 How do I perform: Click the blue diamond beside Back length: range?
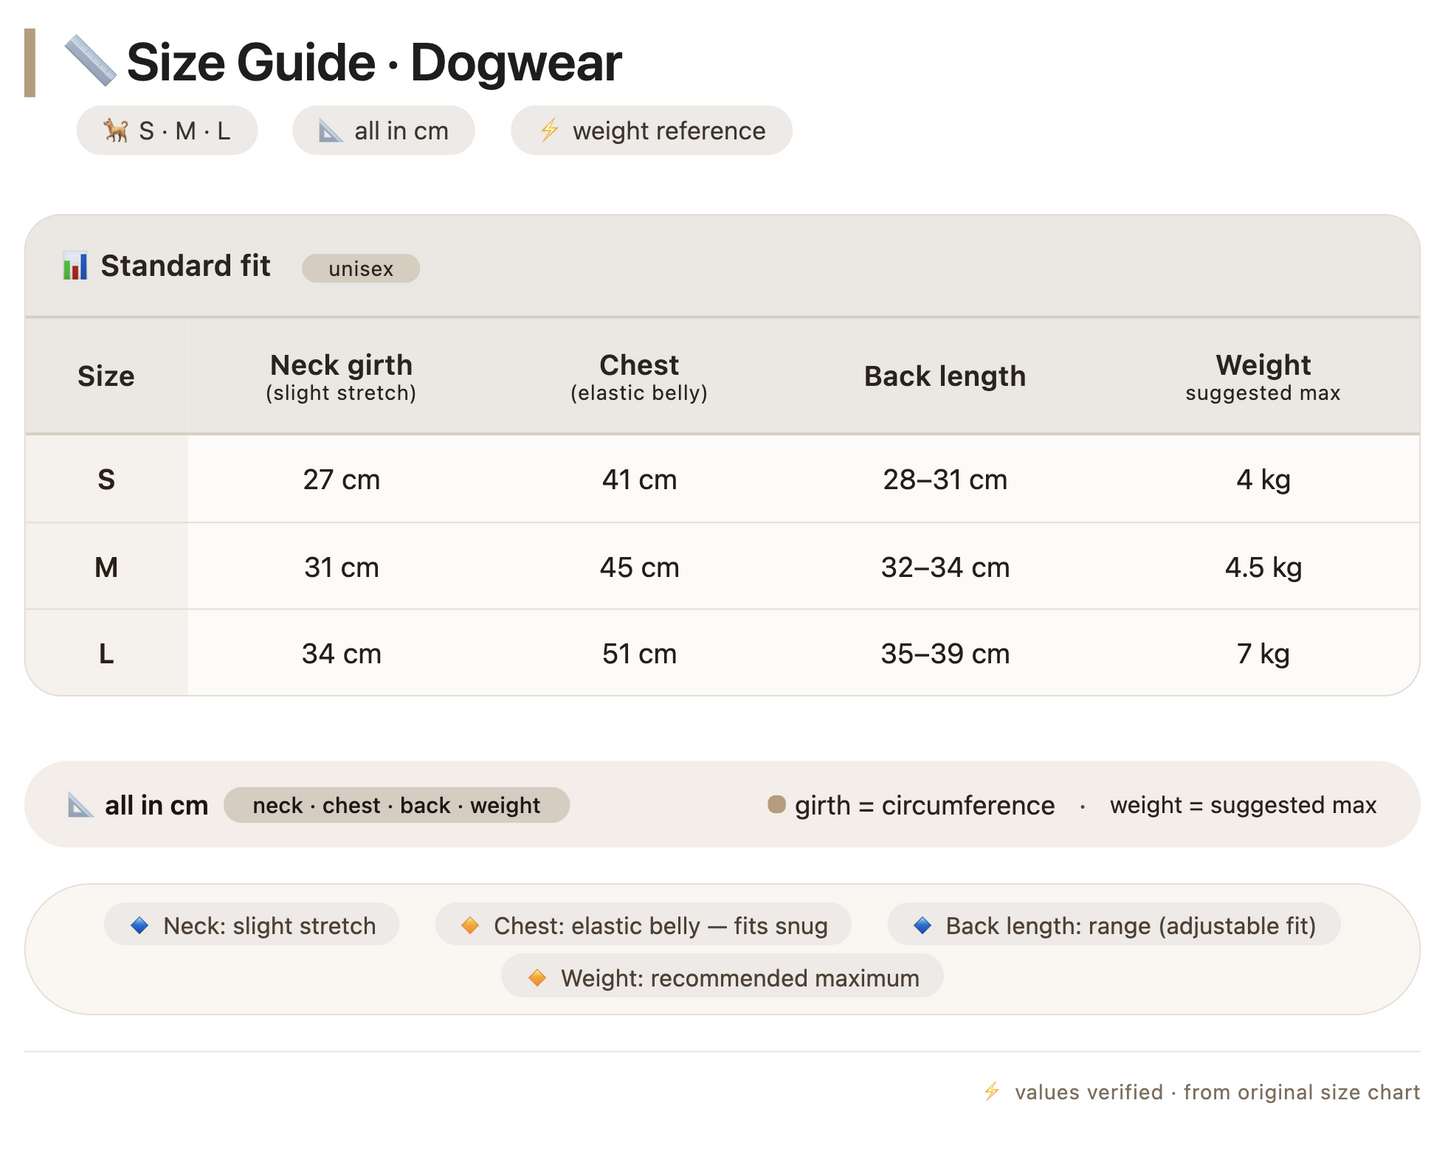[923, 926]
